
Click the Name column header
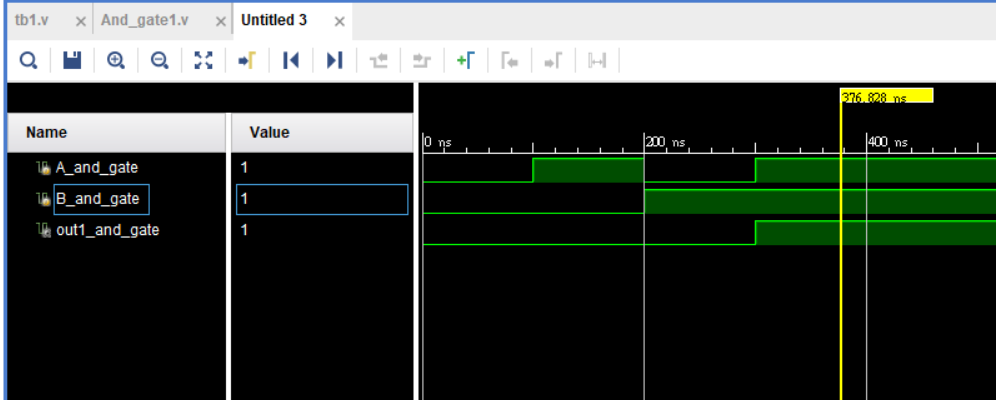[x=46, y=133]
